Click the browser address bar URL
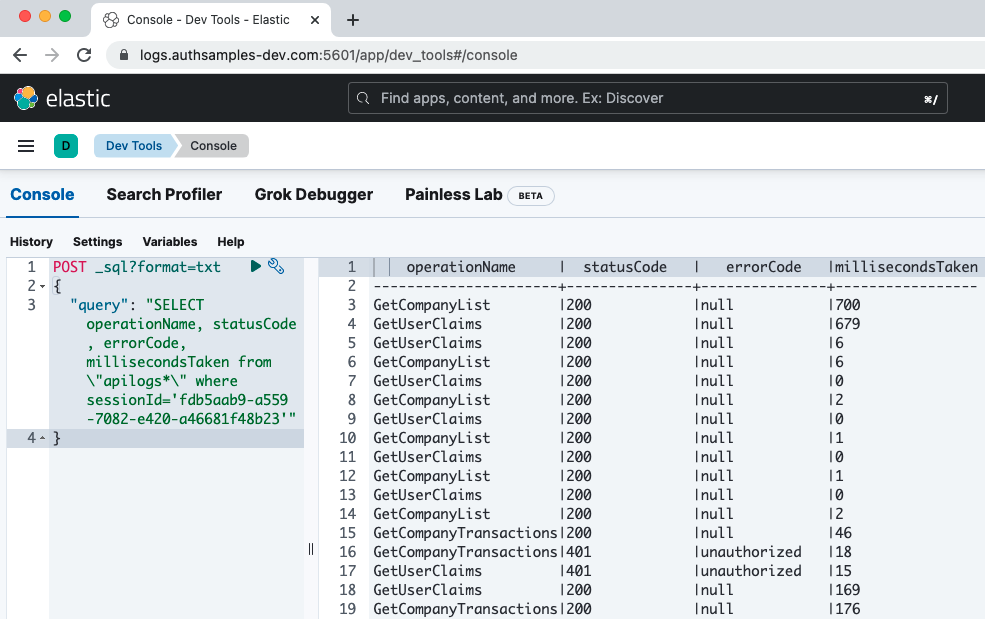 [329, 55]
